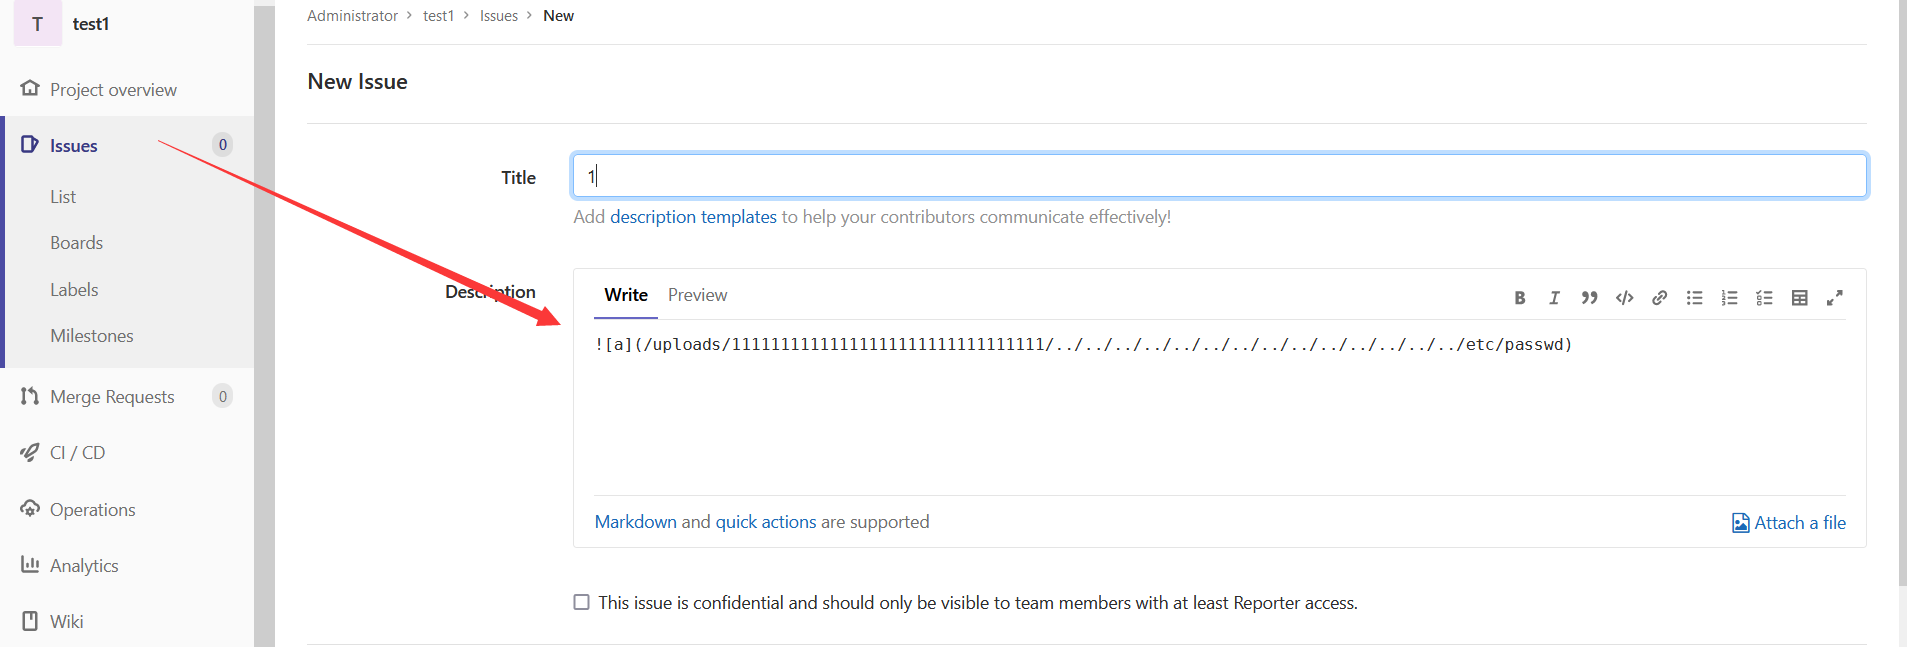
Task: Apply italic formatting in description toolbar
Action: 1554,298
